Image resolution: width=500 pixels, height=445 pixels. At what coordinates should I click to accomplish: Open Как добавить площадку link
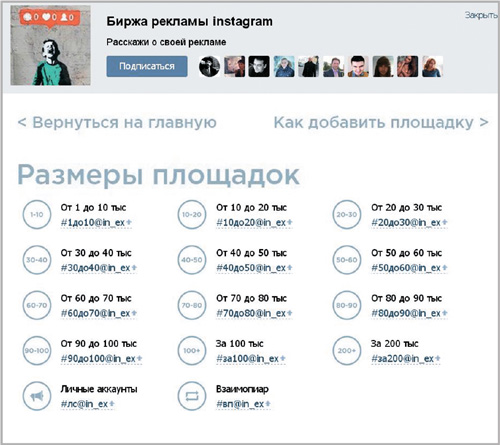(381, 123)
